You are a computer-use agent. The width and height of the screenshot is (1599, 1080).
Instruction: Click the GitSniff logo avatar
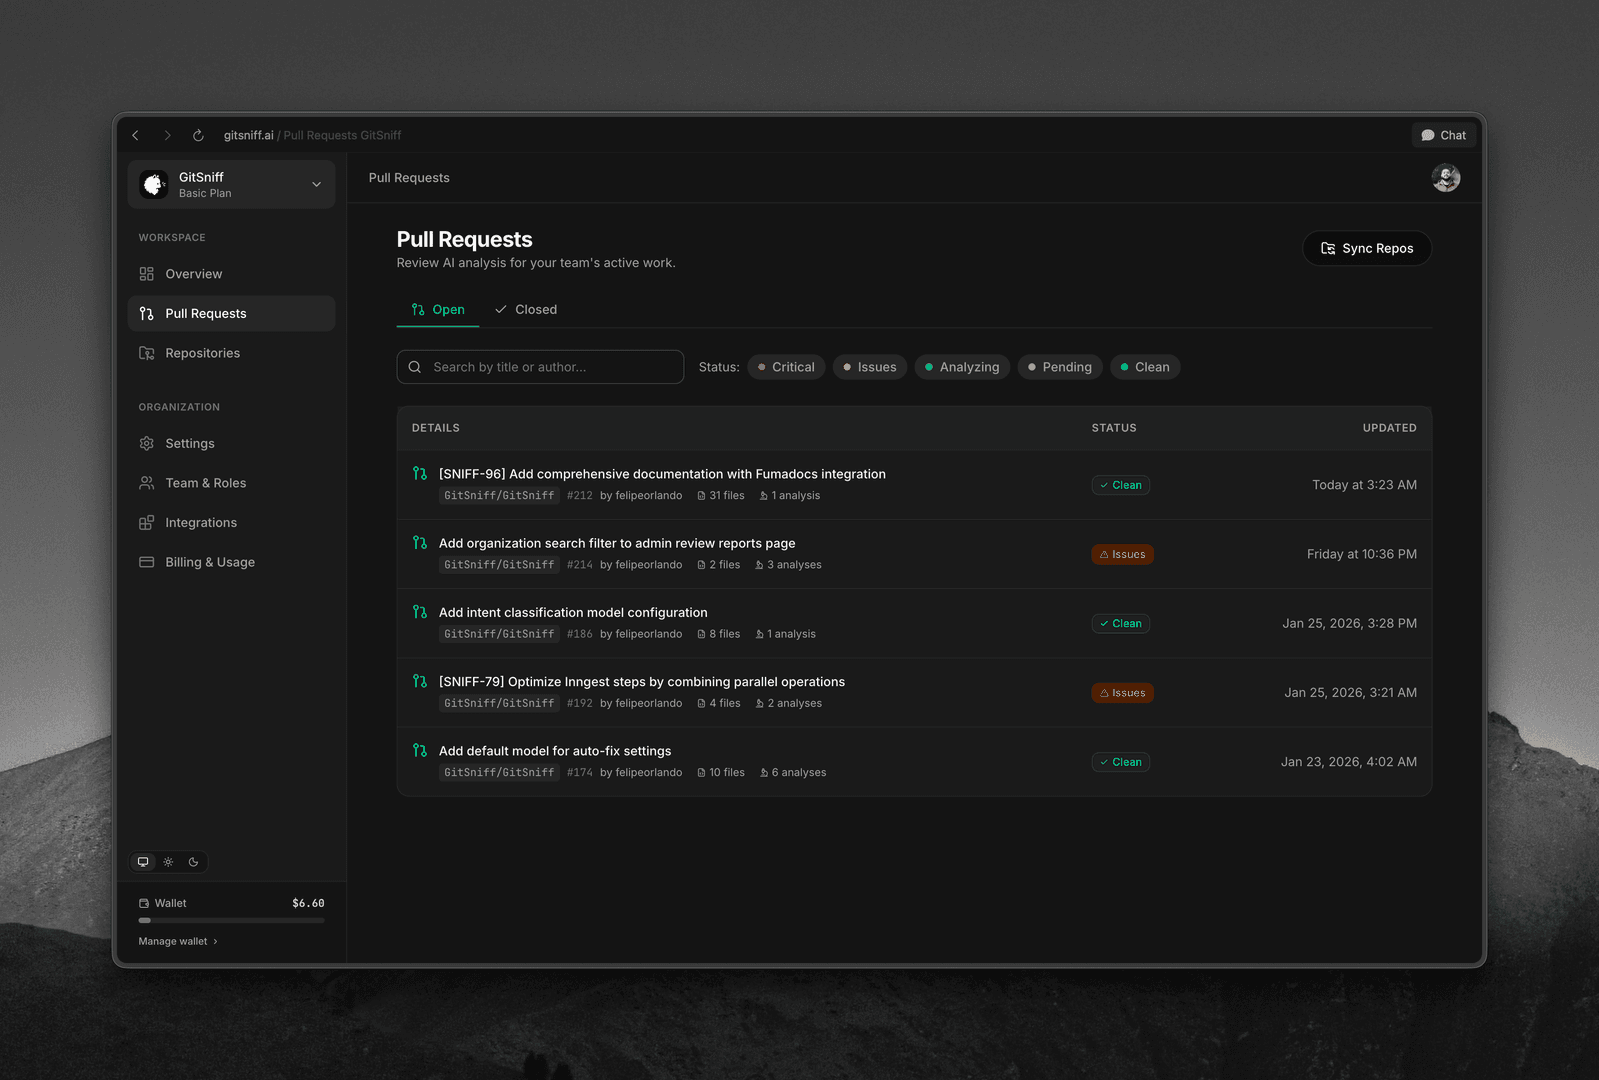(154, 184)
